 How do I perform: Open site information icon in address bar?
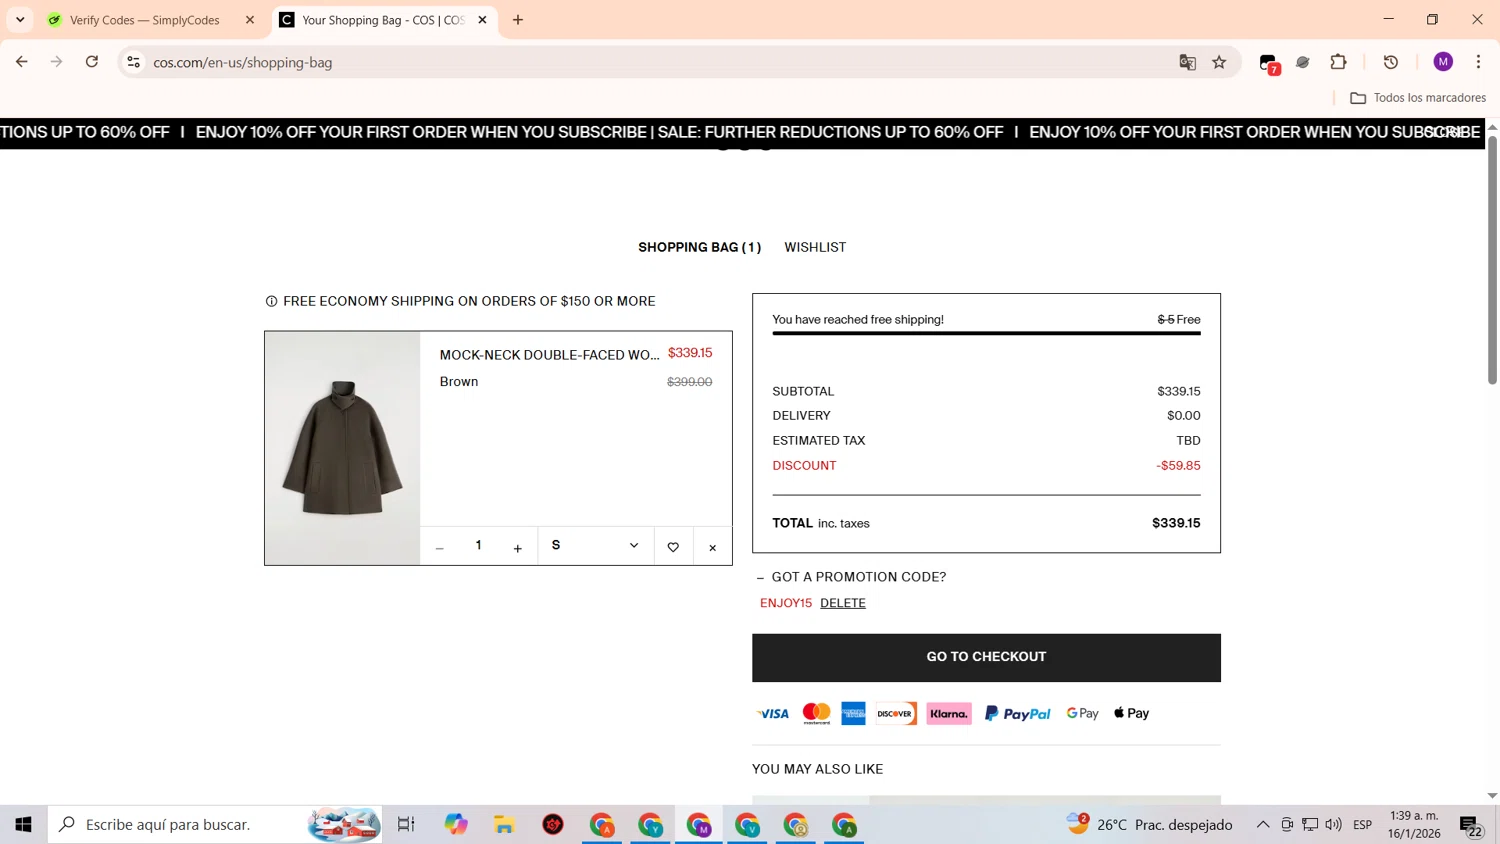(133, 62)
